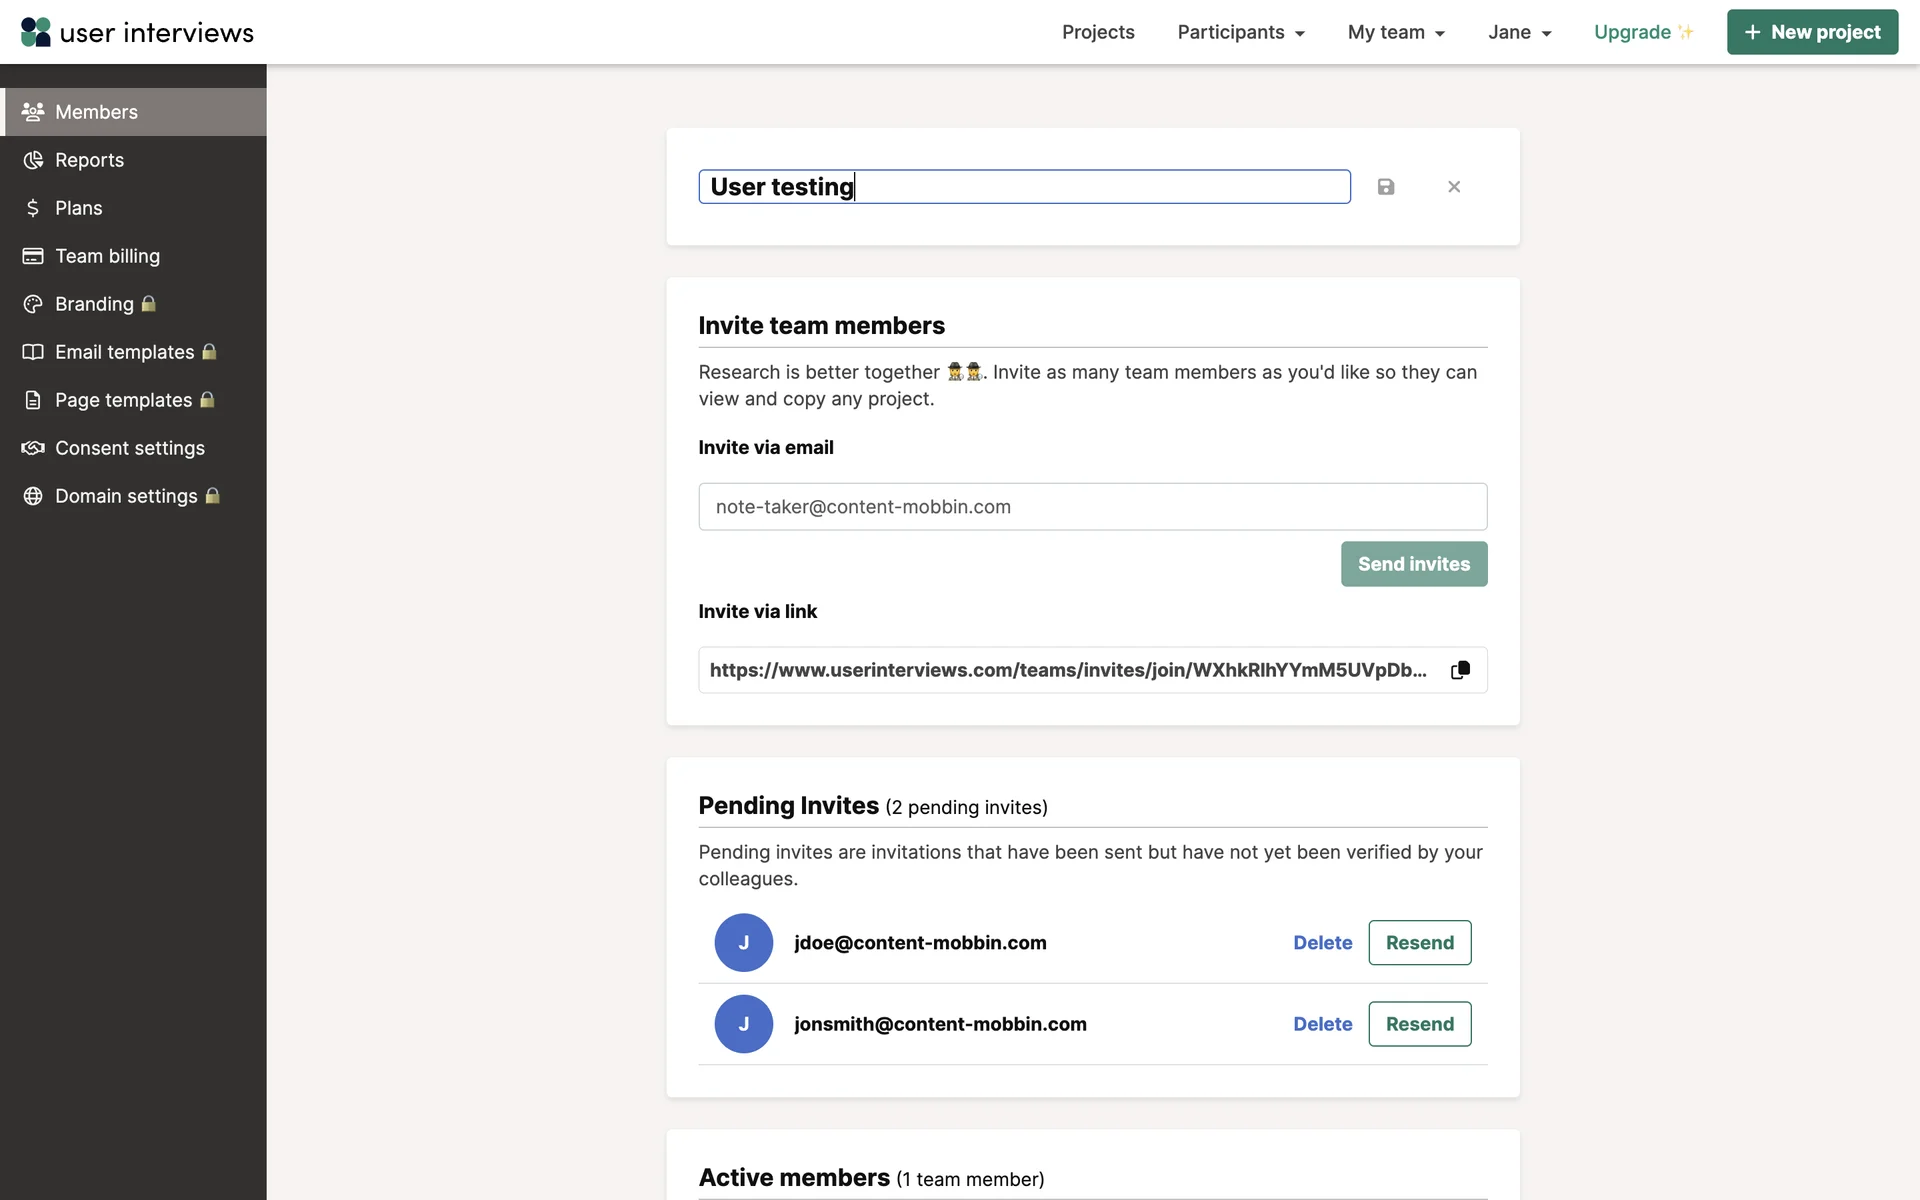Click the User Interviews logo
This screenshot has height=1200, width=1920.
point(137,32)
